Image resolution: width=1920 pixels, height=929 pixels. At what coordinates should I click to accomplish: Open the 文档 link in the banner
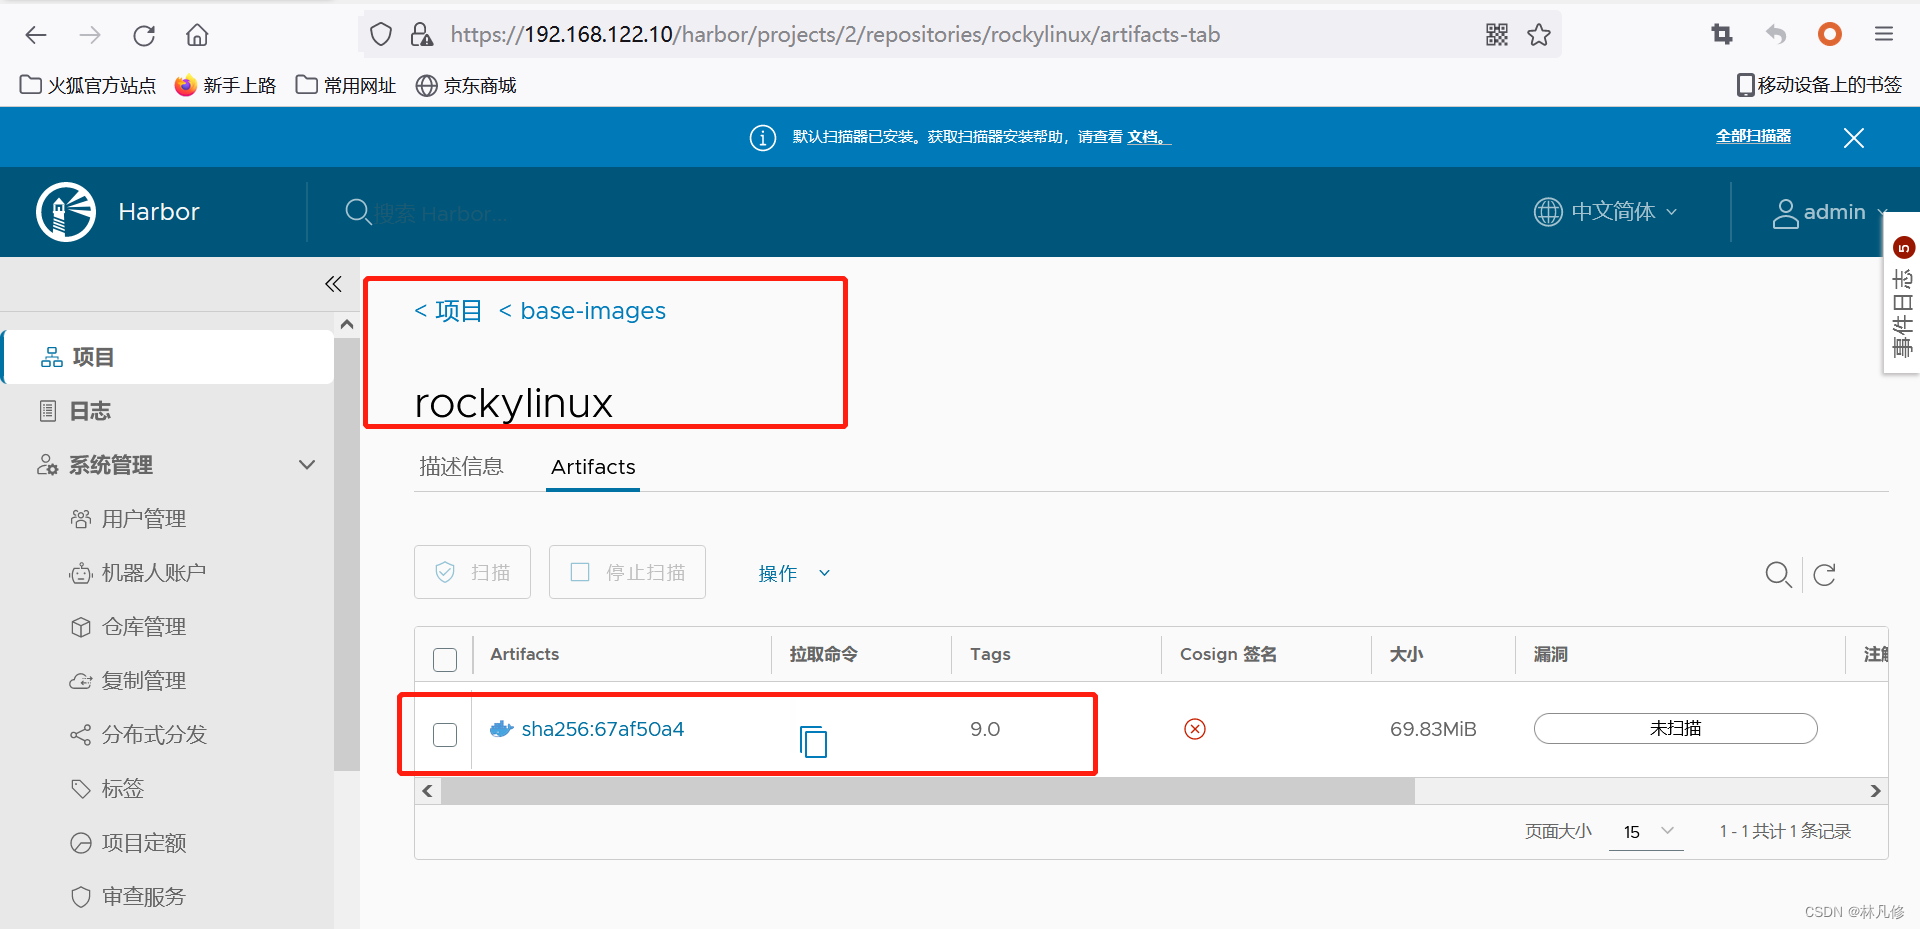(1148, 137)
